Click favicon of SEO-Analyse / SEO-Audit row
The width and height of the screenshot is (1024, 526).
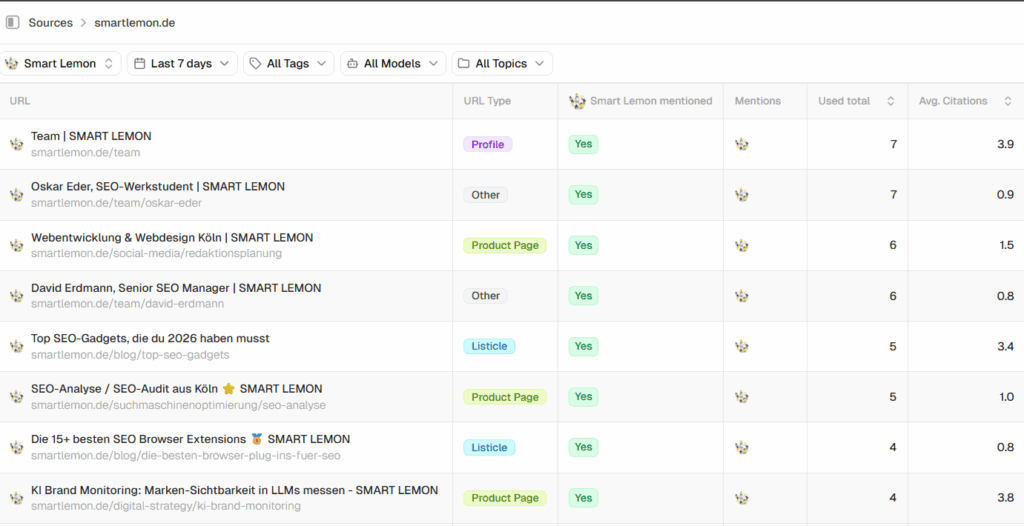[x=16, y=397]
